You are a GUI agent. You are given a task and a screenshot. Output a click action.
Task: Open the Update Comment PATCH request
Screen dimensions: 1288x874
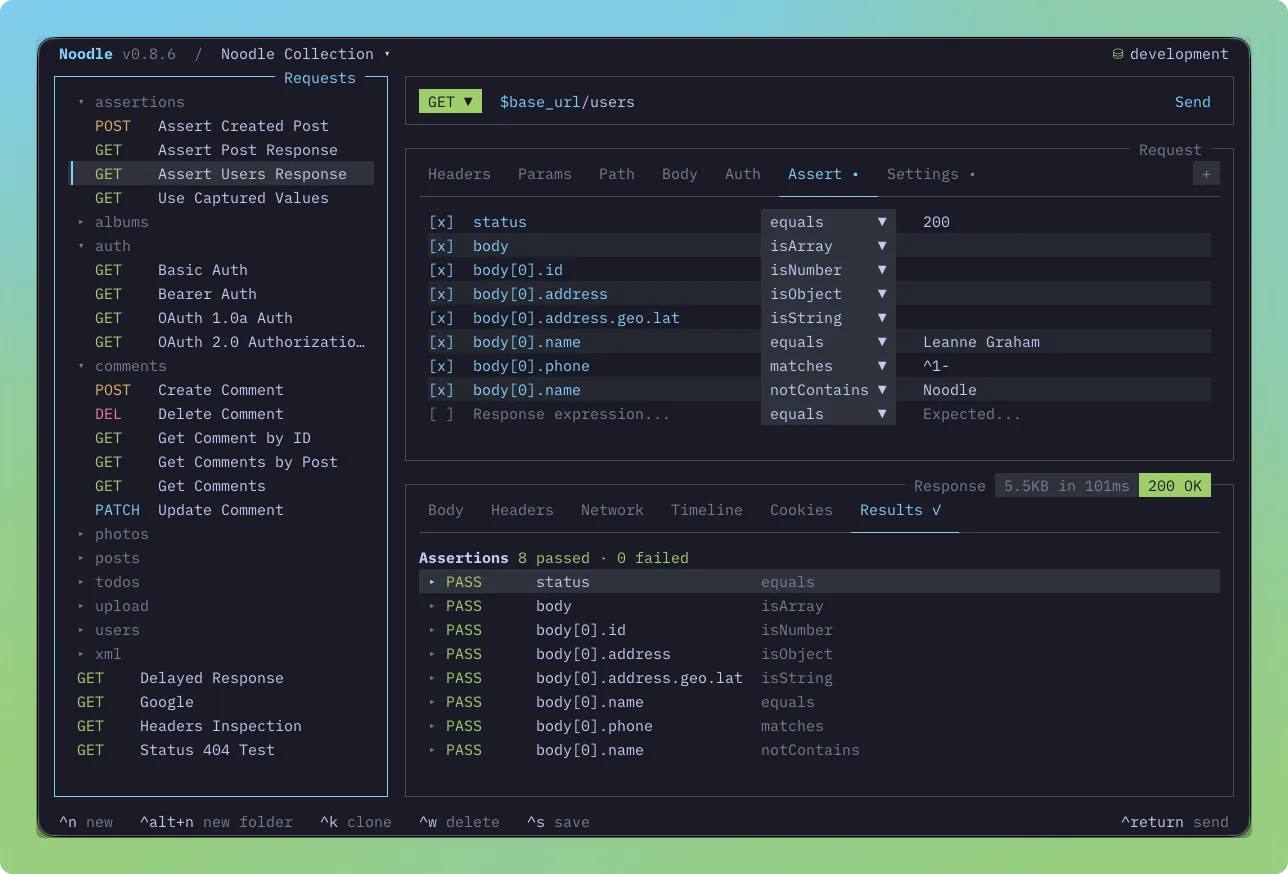click(x=221, y=510)
